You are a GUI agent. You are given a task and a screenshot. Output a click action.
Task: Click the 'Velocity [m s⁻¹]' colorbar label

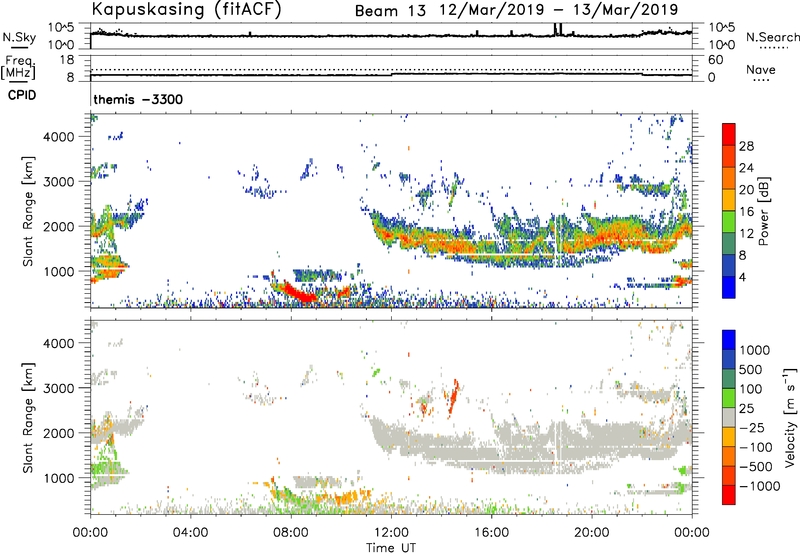pos(790,417)
